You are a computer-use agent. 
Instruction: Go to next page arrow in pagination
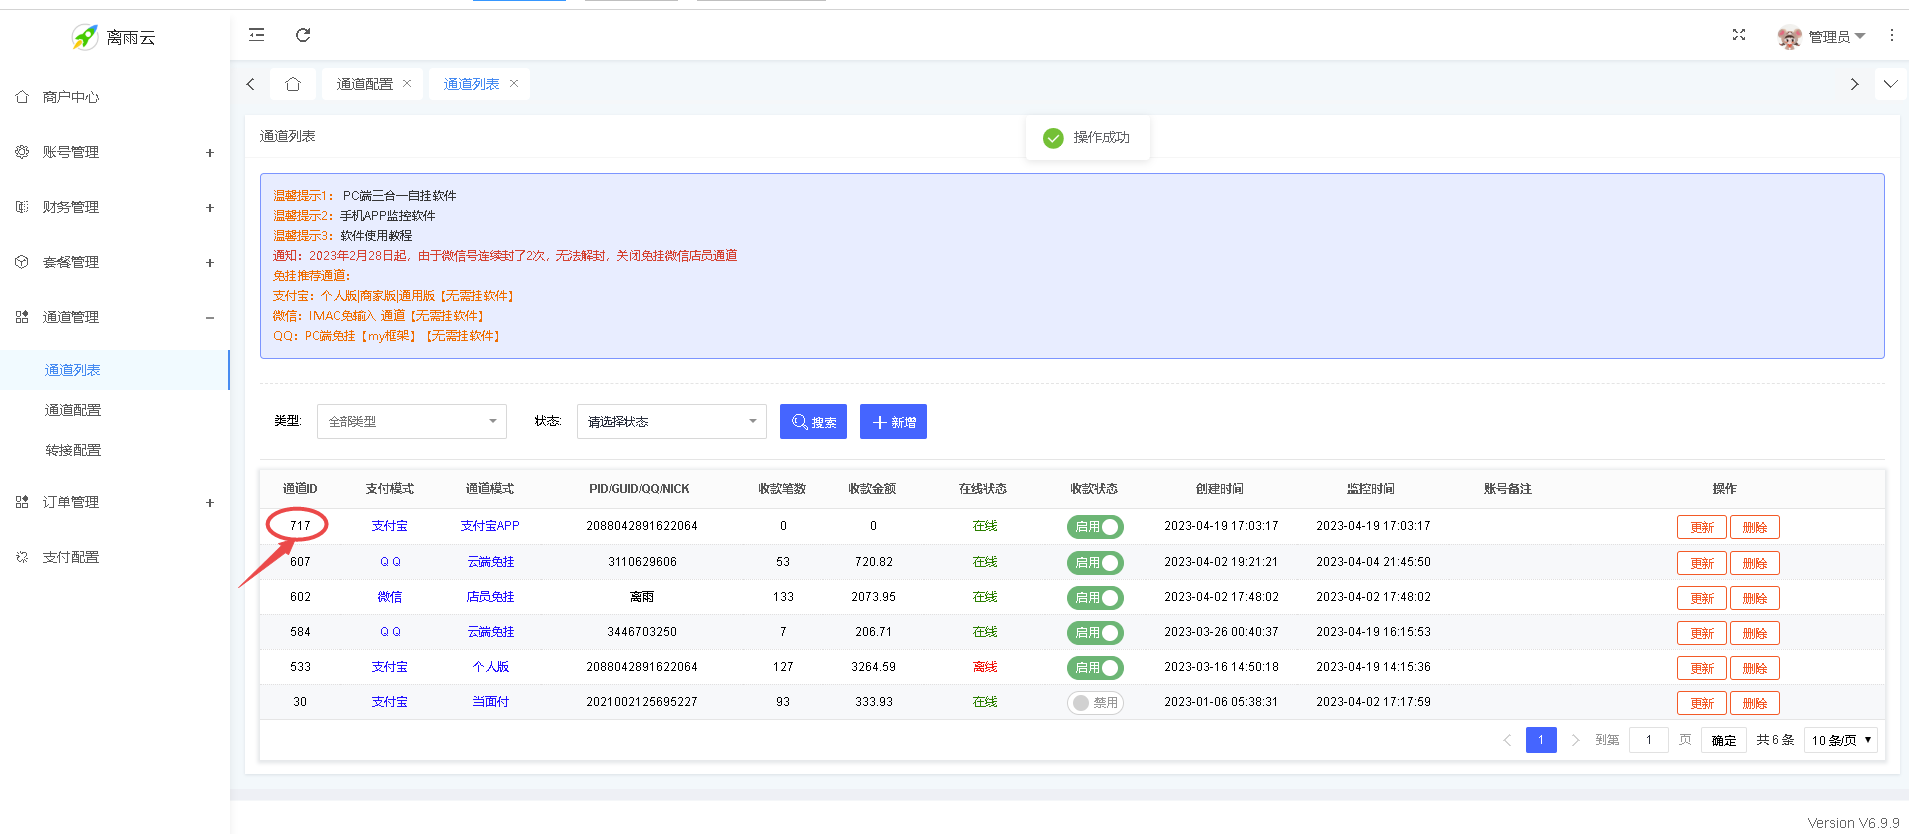tap(1575, 740)
